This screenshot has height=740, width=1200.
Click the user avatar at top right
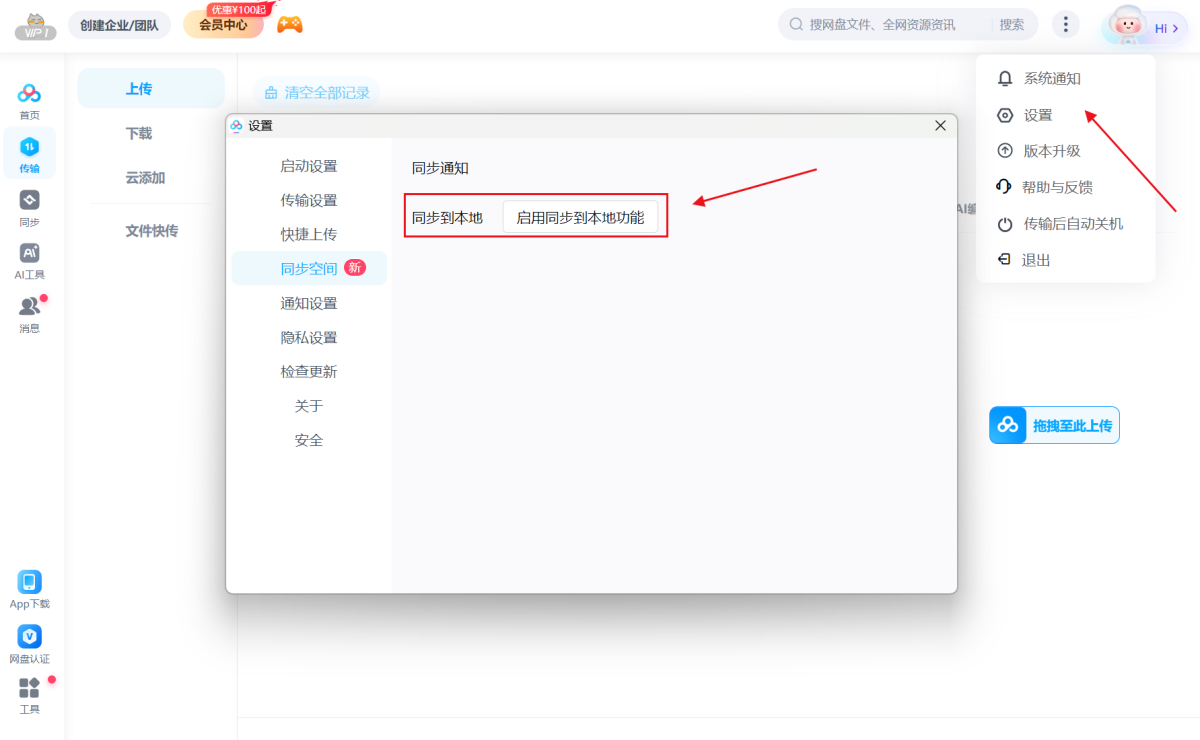1126,25
